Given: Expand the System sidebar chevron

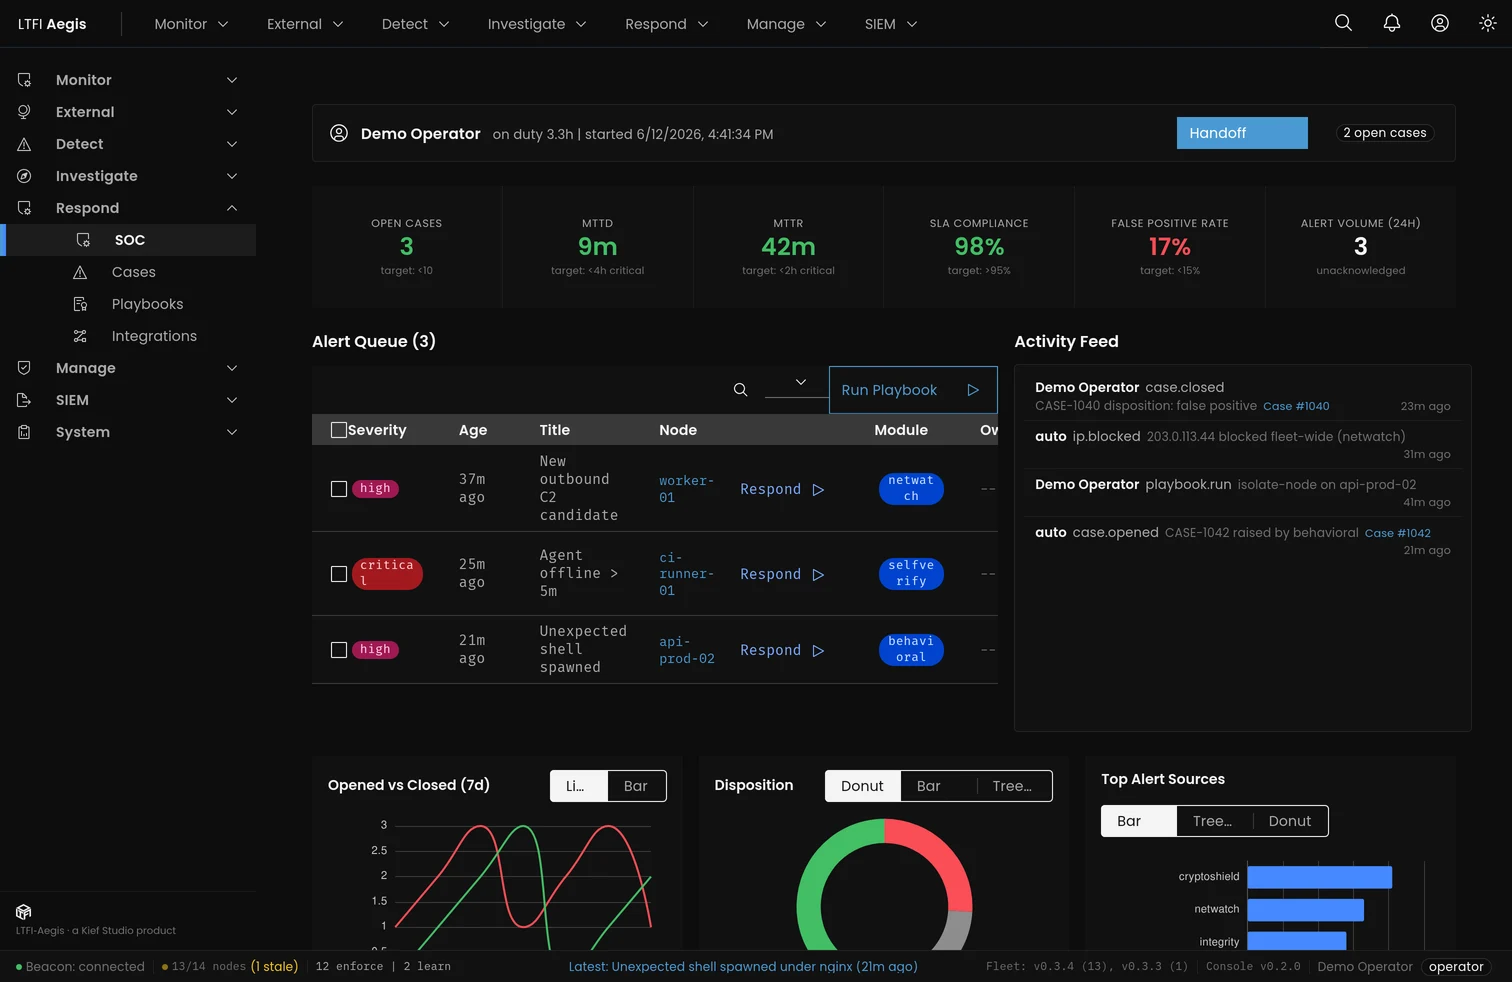Looking at the screenshot, I should (x=232, y=432).
